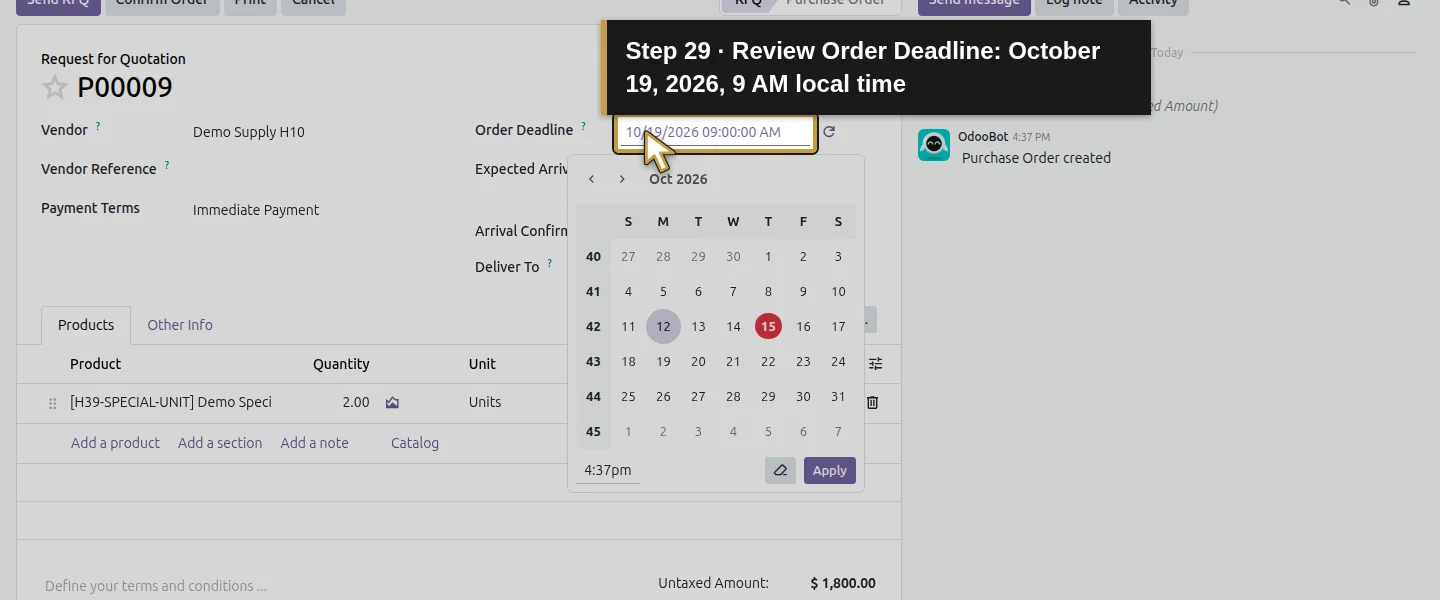
Task: Click the Quantity column header
Action: point(341,364)
